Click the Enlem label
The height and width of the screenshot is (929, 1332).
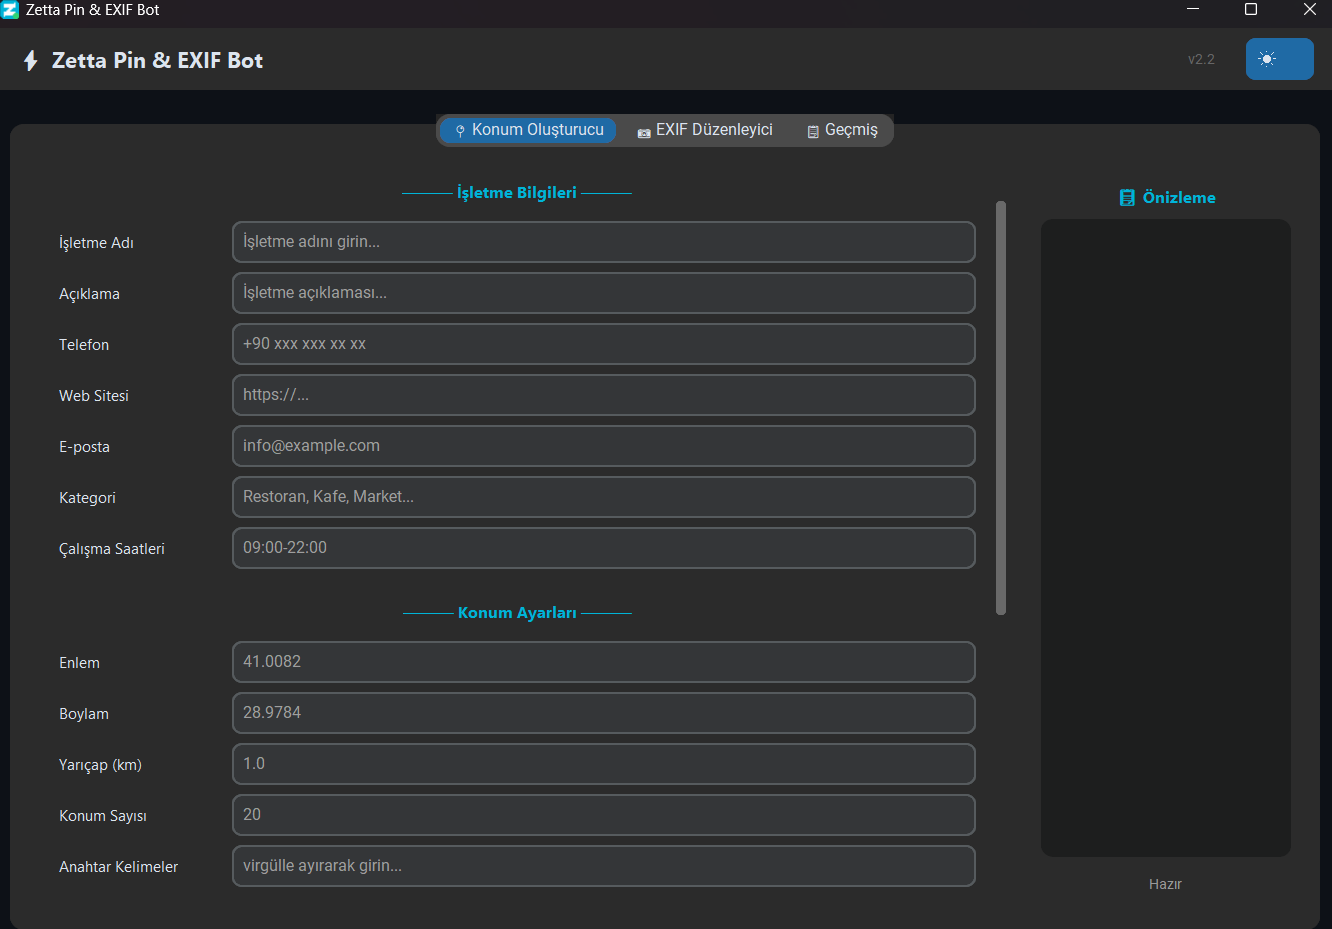tap(79, 663)
